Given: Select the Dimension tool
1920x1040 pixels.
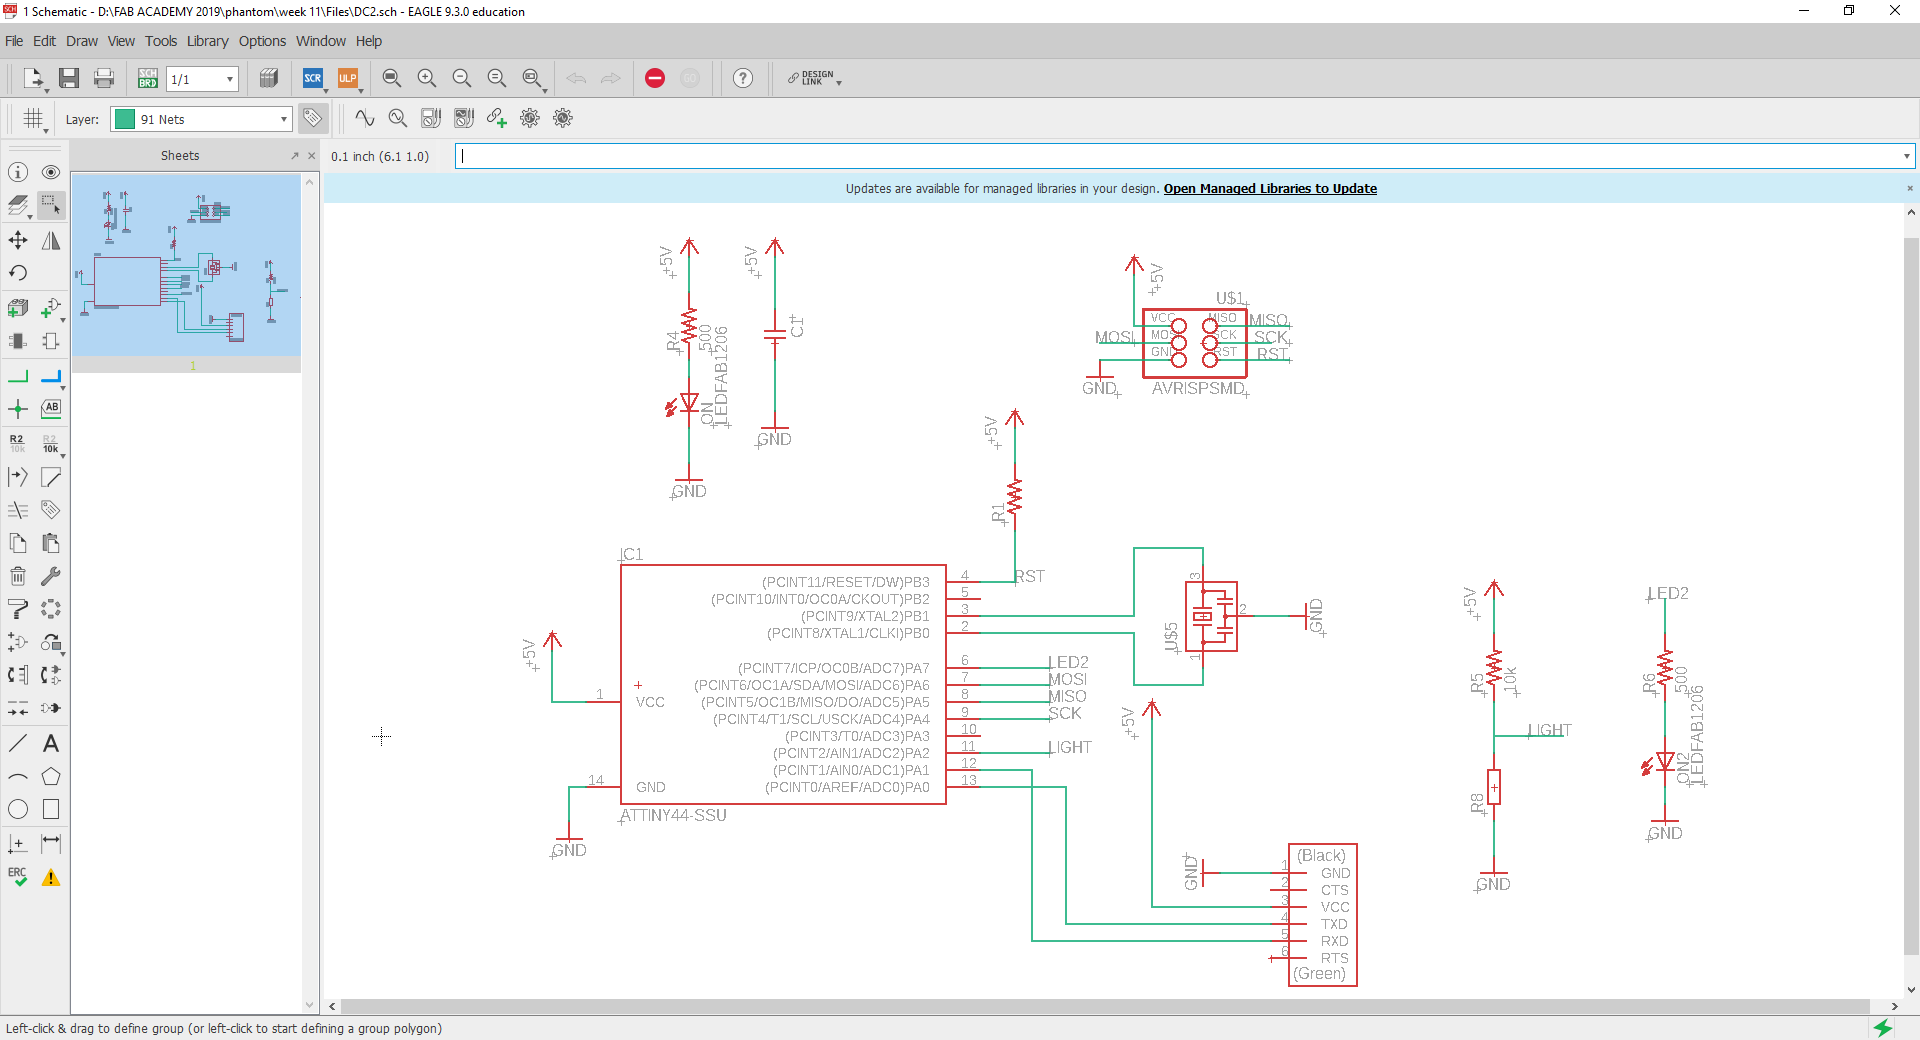Looking at the screenshot, I should [x=51, y=844].
